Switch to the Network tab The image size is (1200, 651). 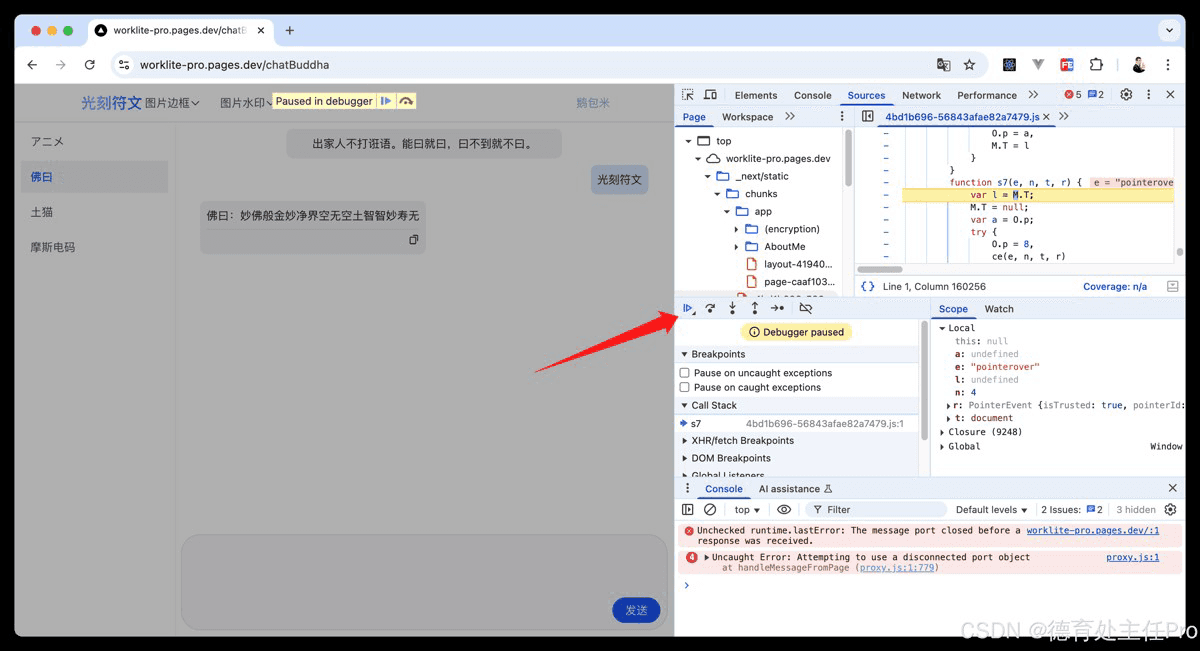(x=921, y=96)
